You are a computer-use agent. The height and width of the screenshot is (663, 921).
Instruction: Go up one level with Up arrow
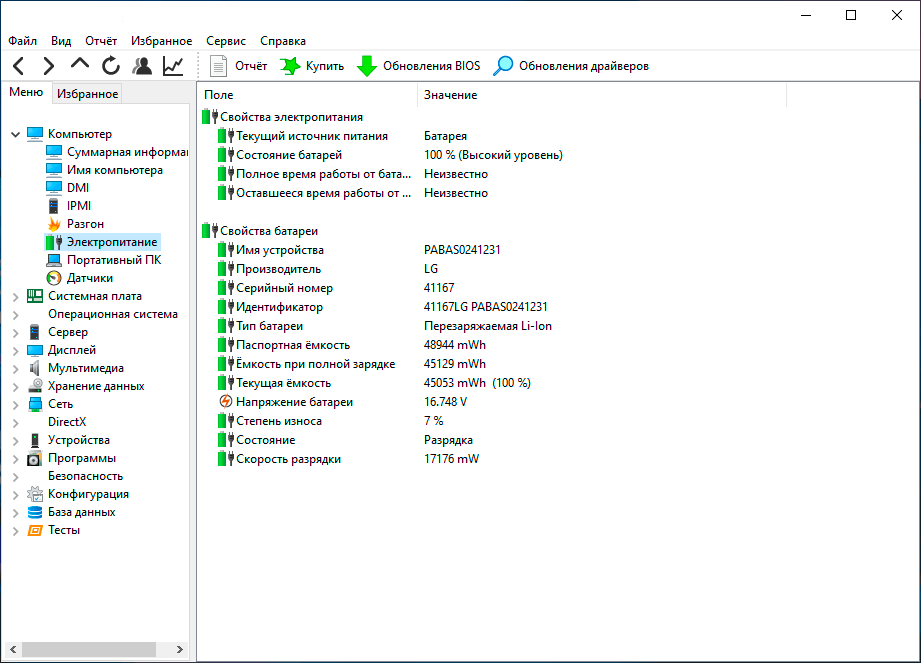tap(80, 66)
